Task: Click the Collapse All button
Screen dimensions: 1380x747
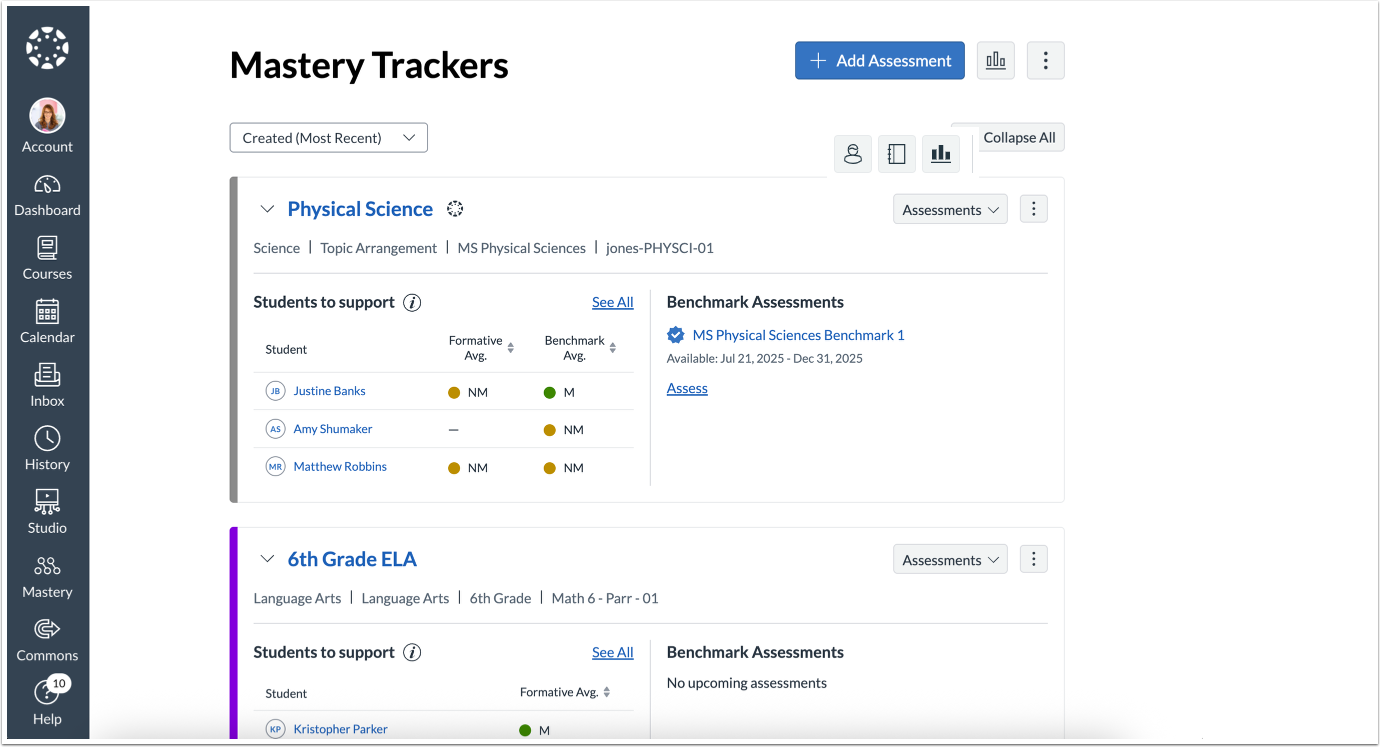Action: (x=1019, y=137)
